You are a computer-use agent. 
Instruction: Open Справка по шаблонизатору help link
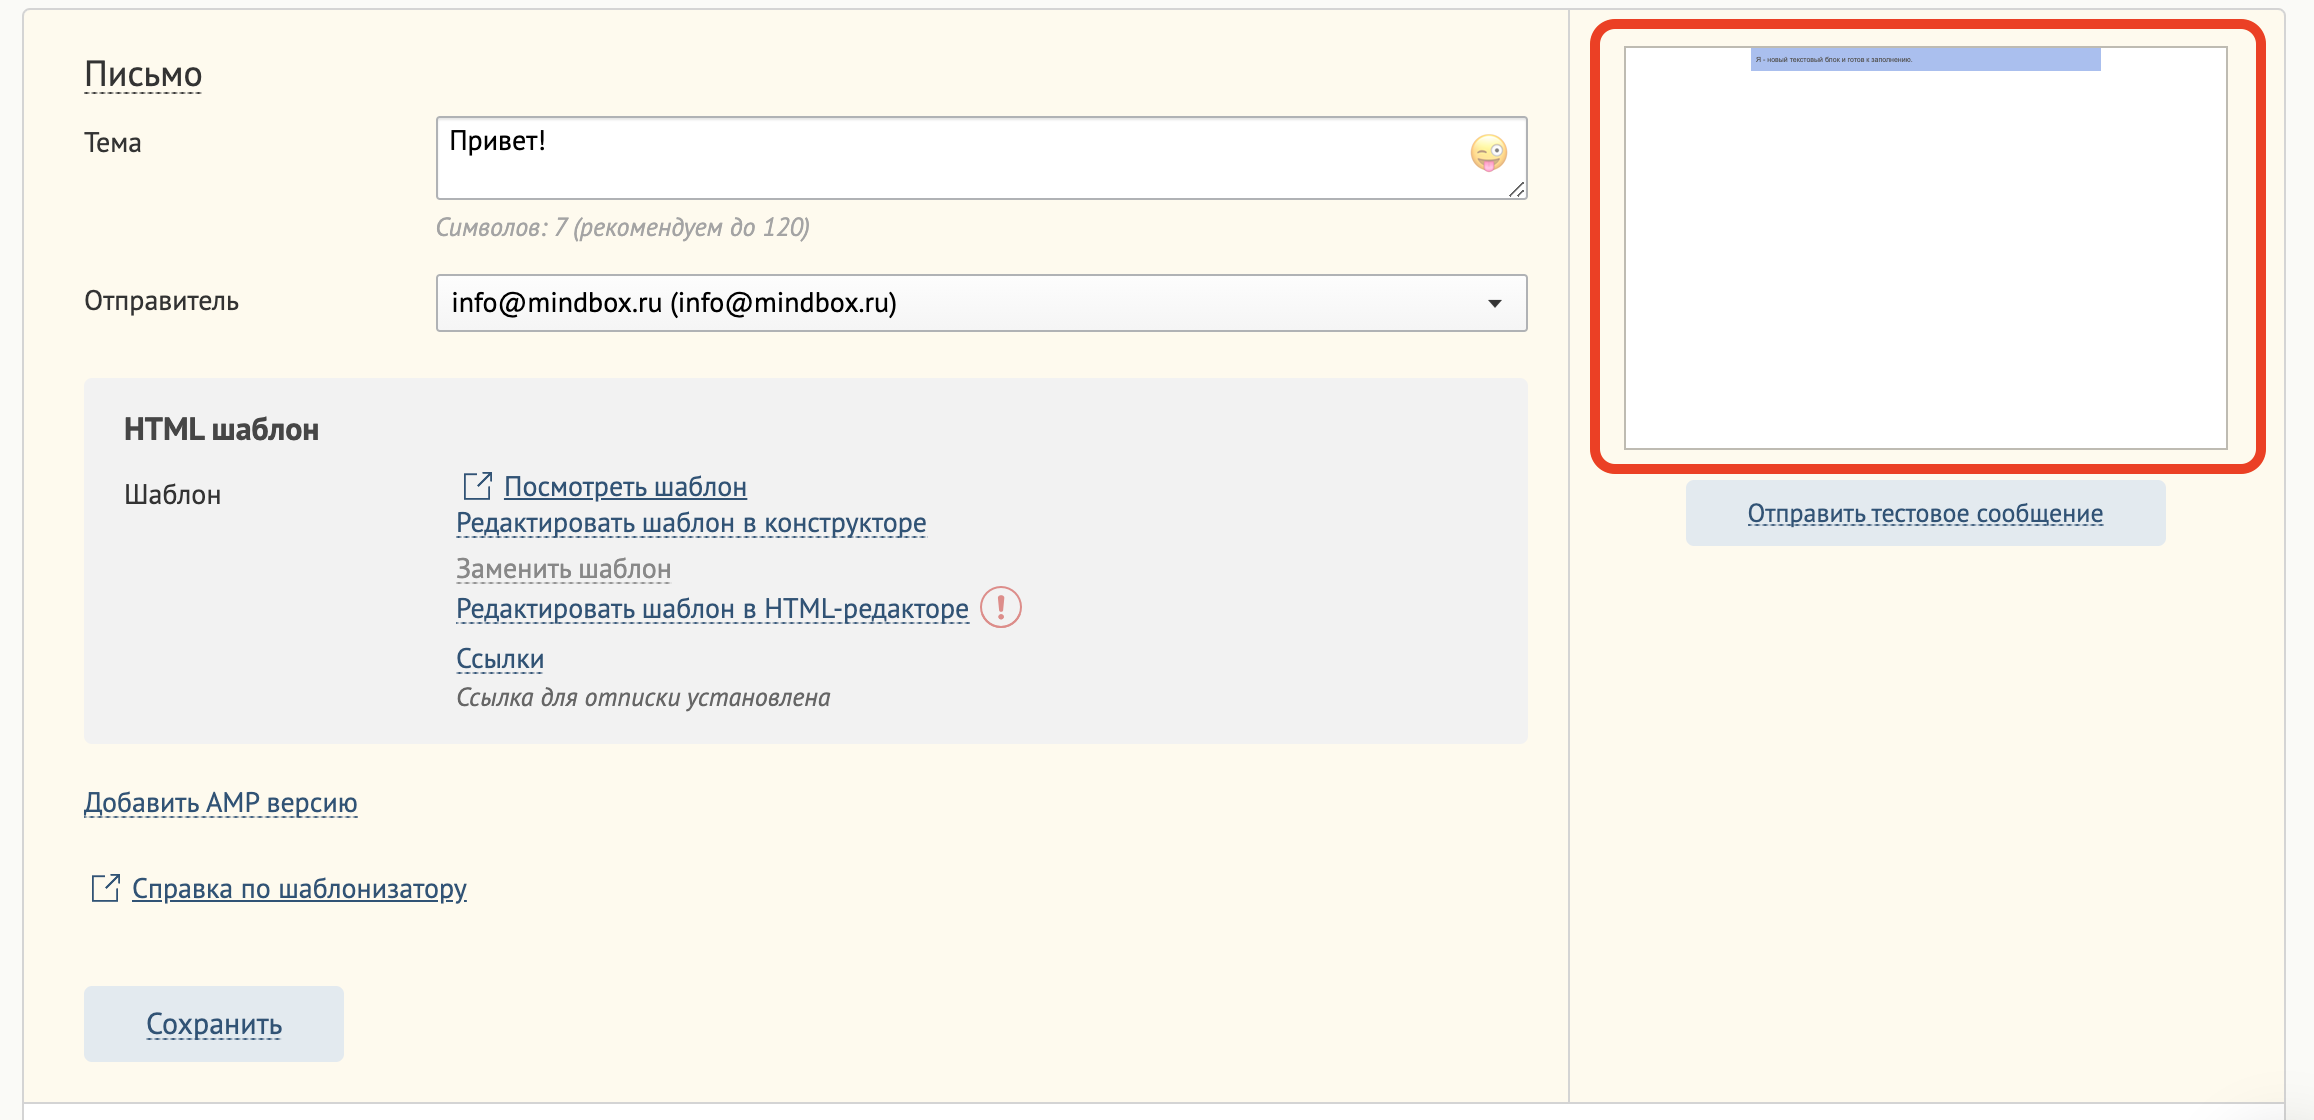pyautogui.click(x=299, y=889)
